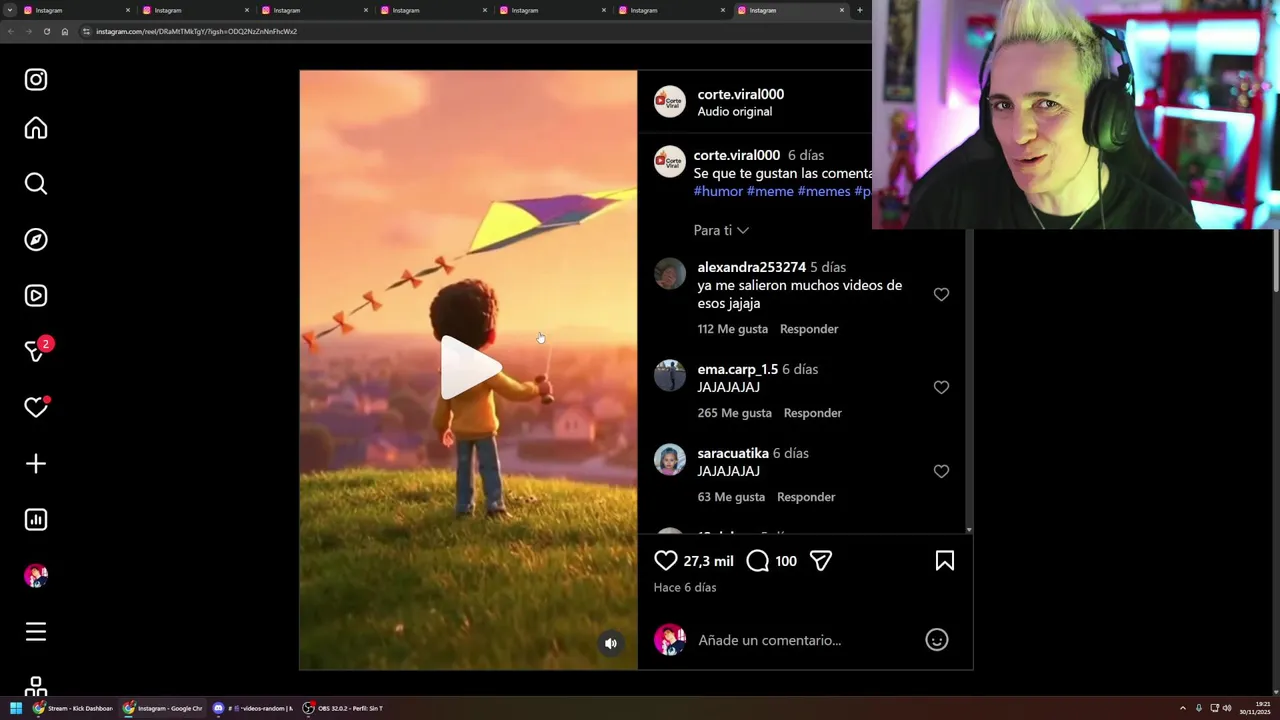Open alexandra253274's profile name

tap(752, 267)
